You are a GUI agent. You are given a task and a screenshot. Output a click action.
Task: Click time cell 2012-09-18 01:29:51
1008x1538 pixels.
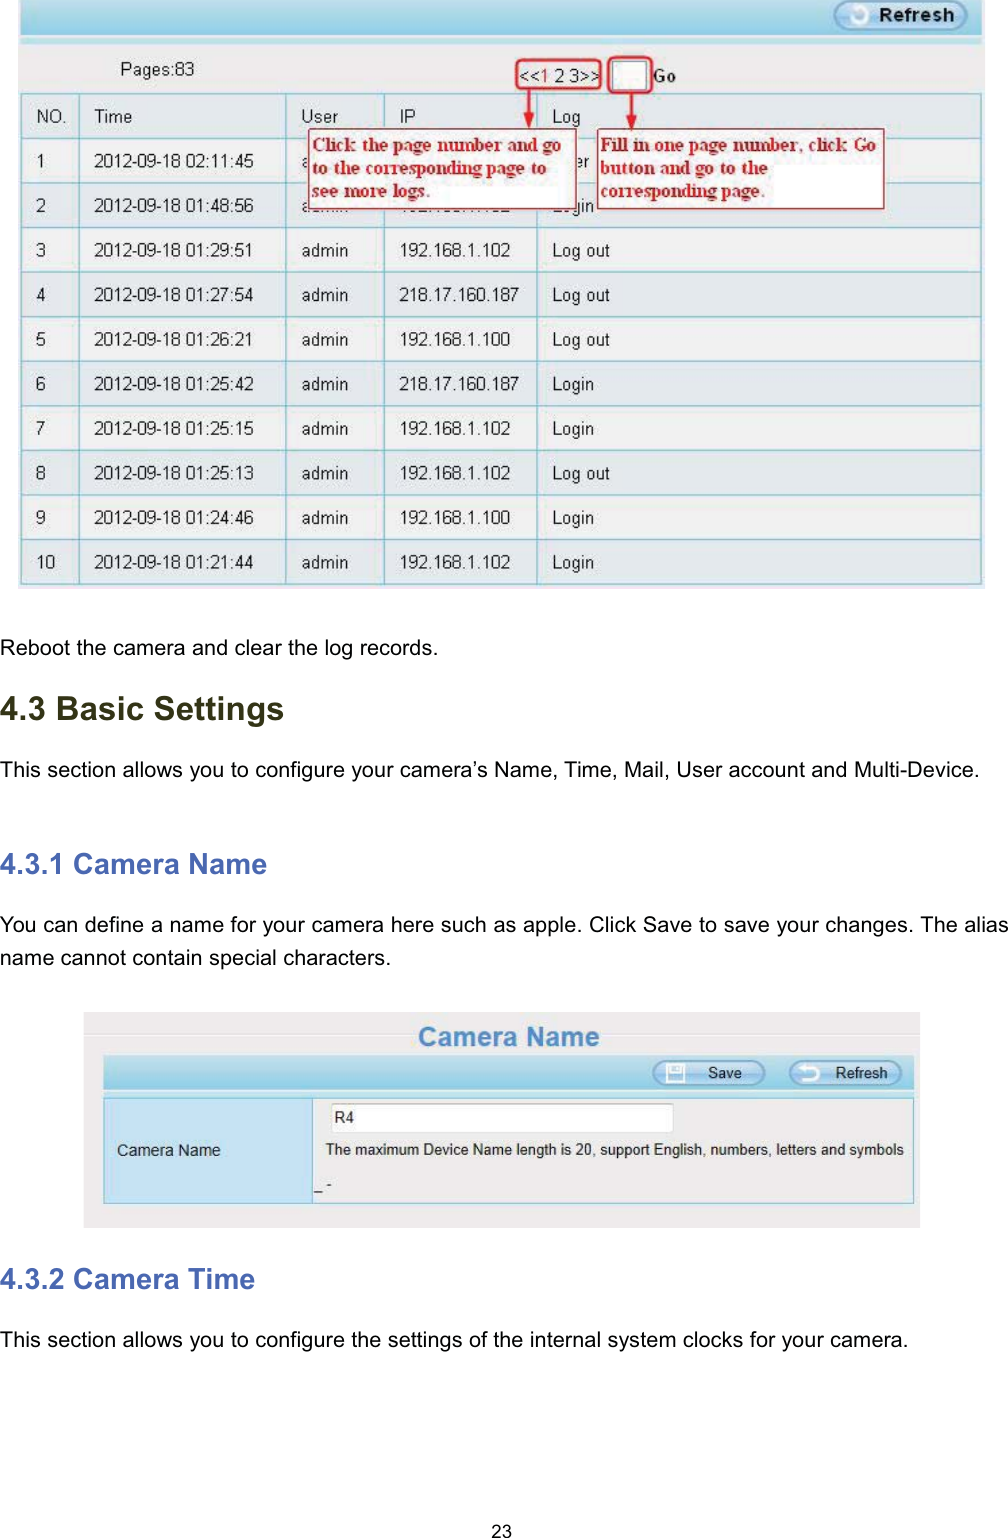pyautogui.click(x=174, y=250)
